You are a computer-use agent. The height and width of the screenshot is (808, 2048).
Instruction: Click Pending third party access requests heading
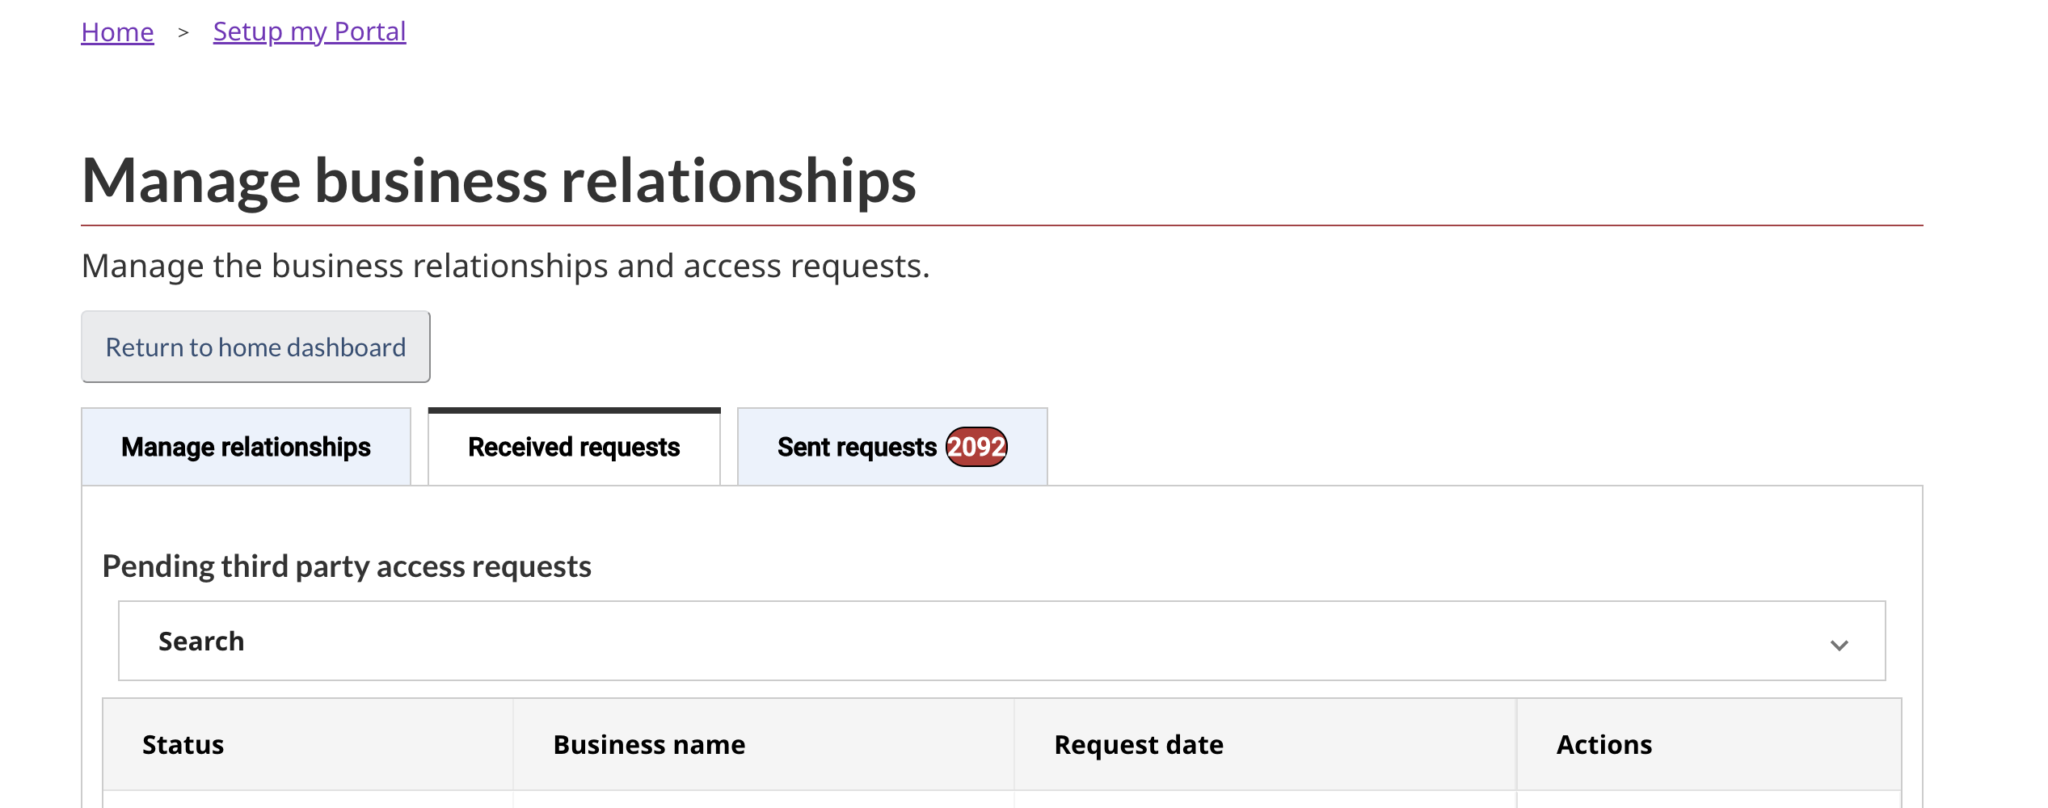click(x=347, y=566)
